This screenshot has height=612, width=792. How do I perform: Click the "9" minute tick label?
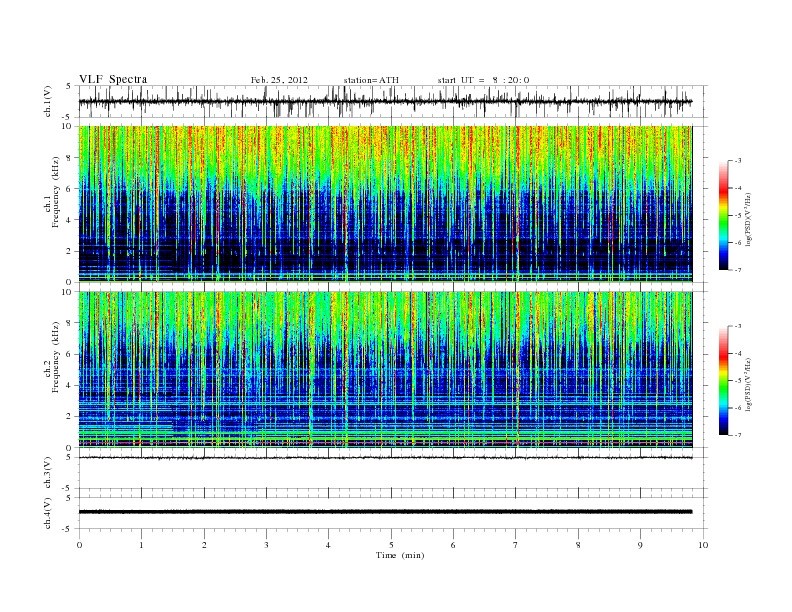pos(640,545)
